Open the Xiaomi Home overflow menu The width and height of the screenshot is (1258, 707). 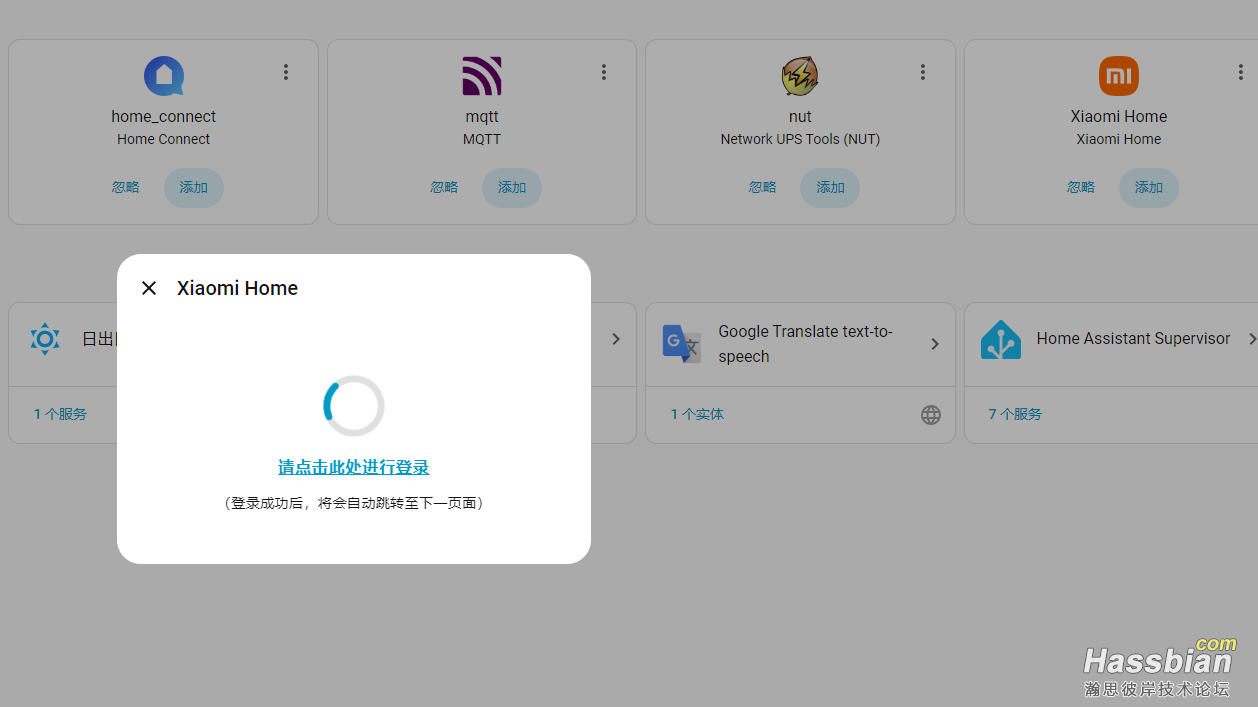[x=1241, y=72]
